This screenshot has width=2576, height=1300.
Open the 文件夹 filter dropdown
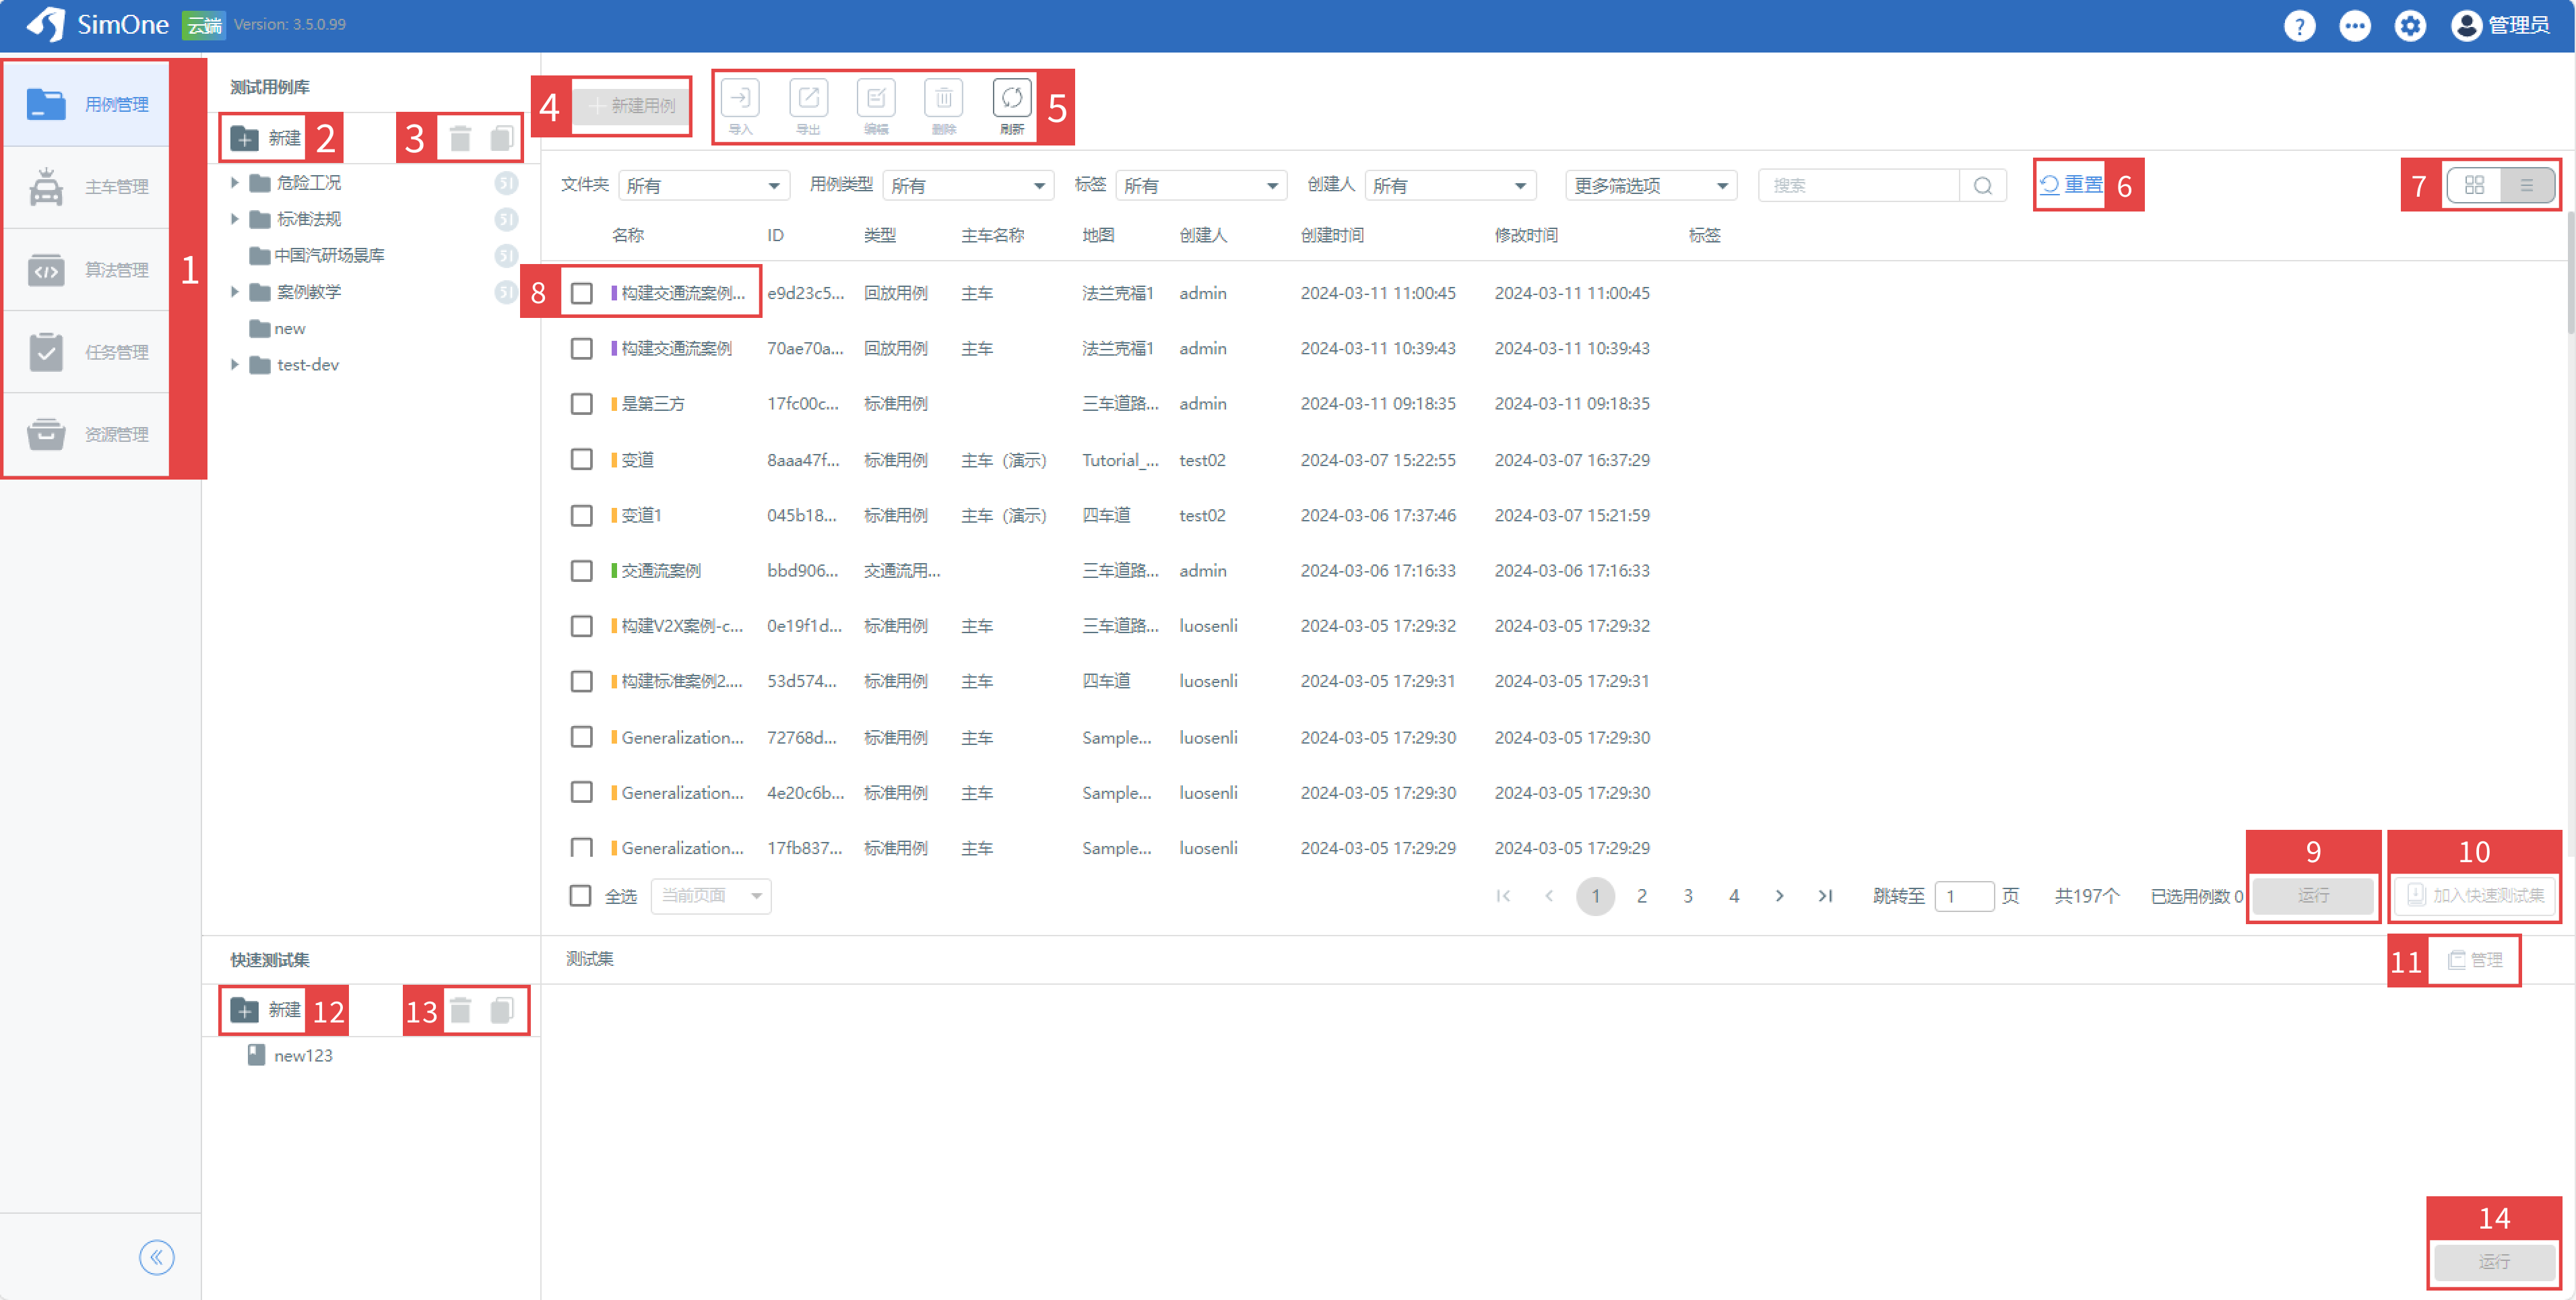704,186
